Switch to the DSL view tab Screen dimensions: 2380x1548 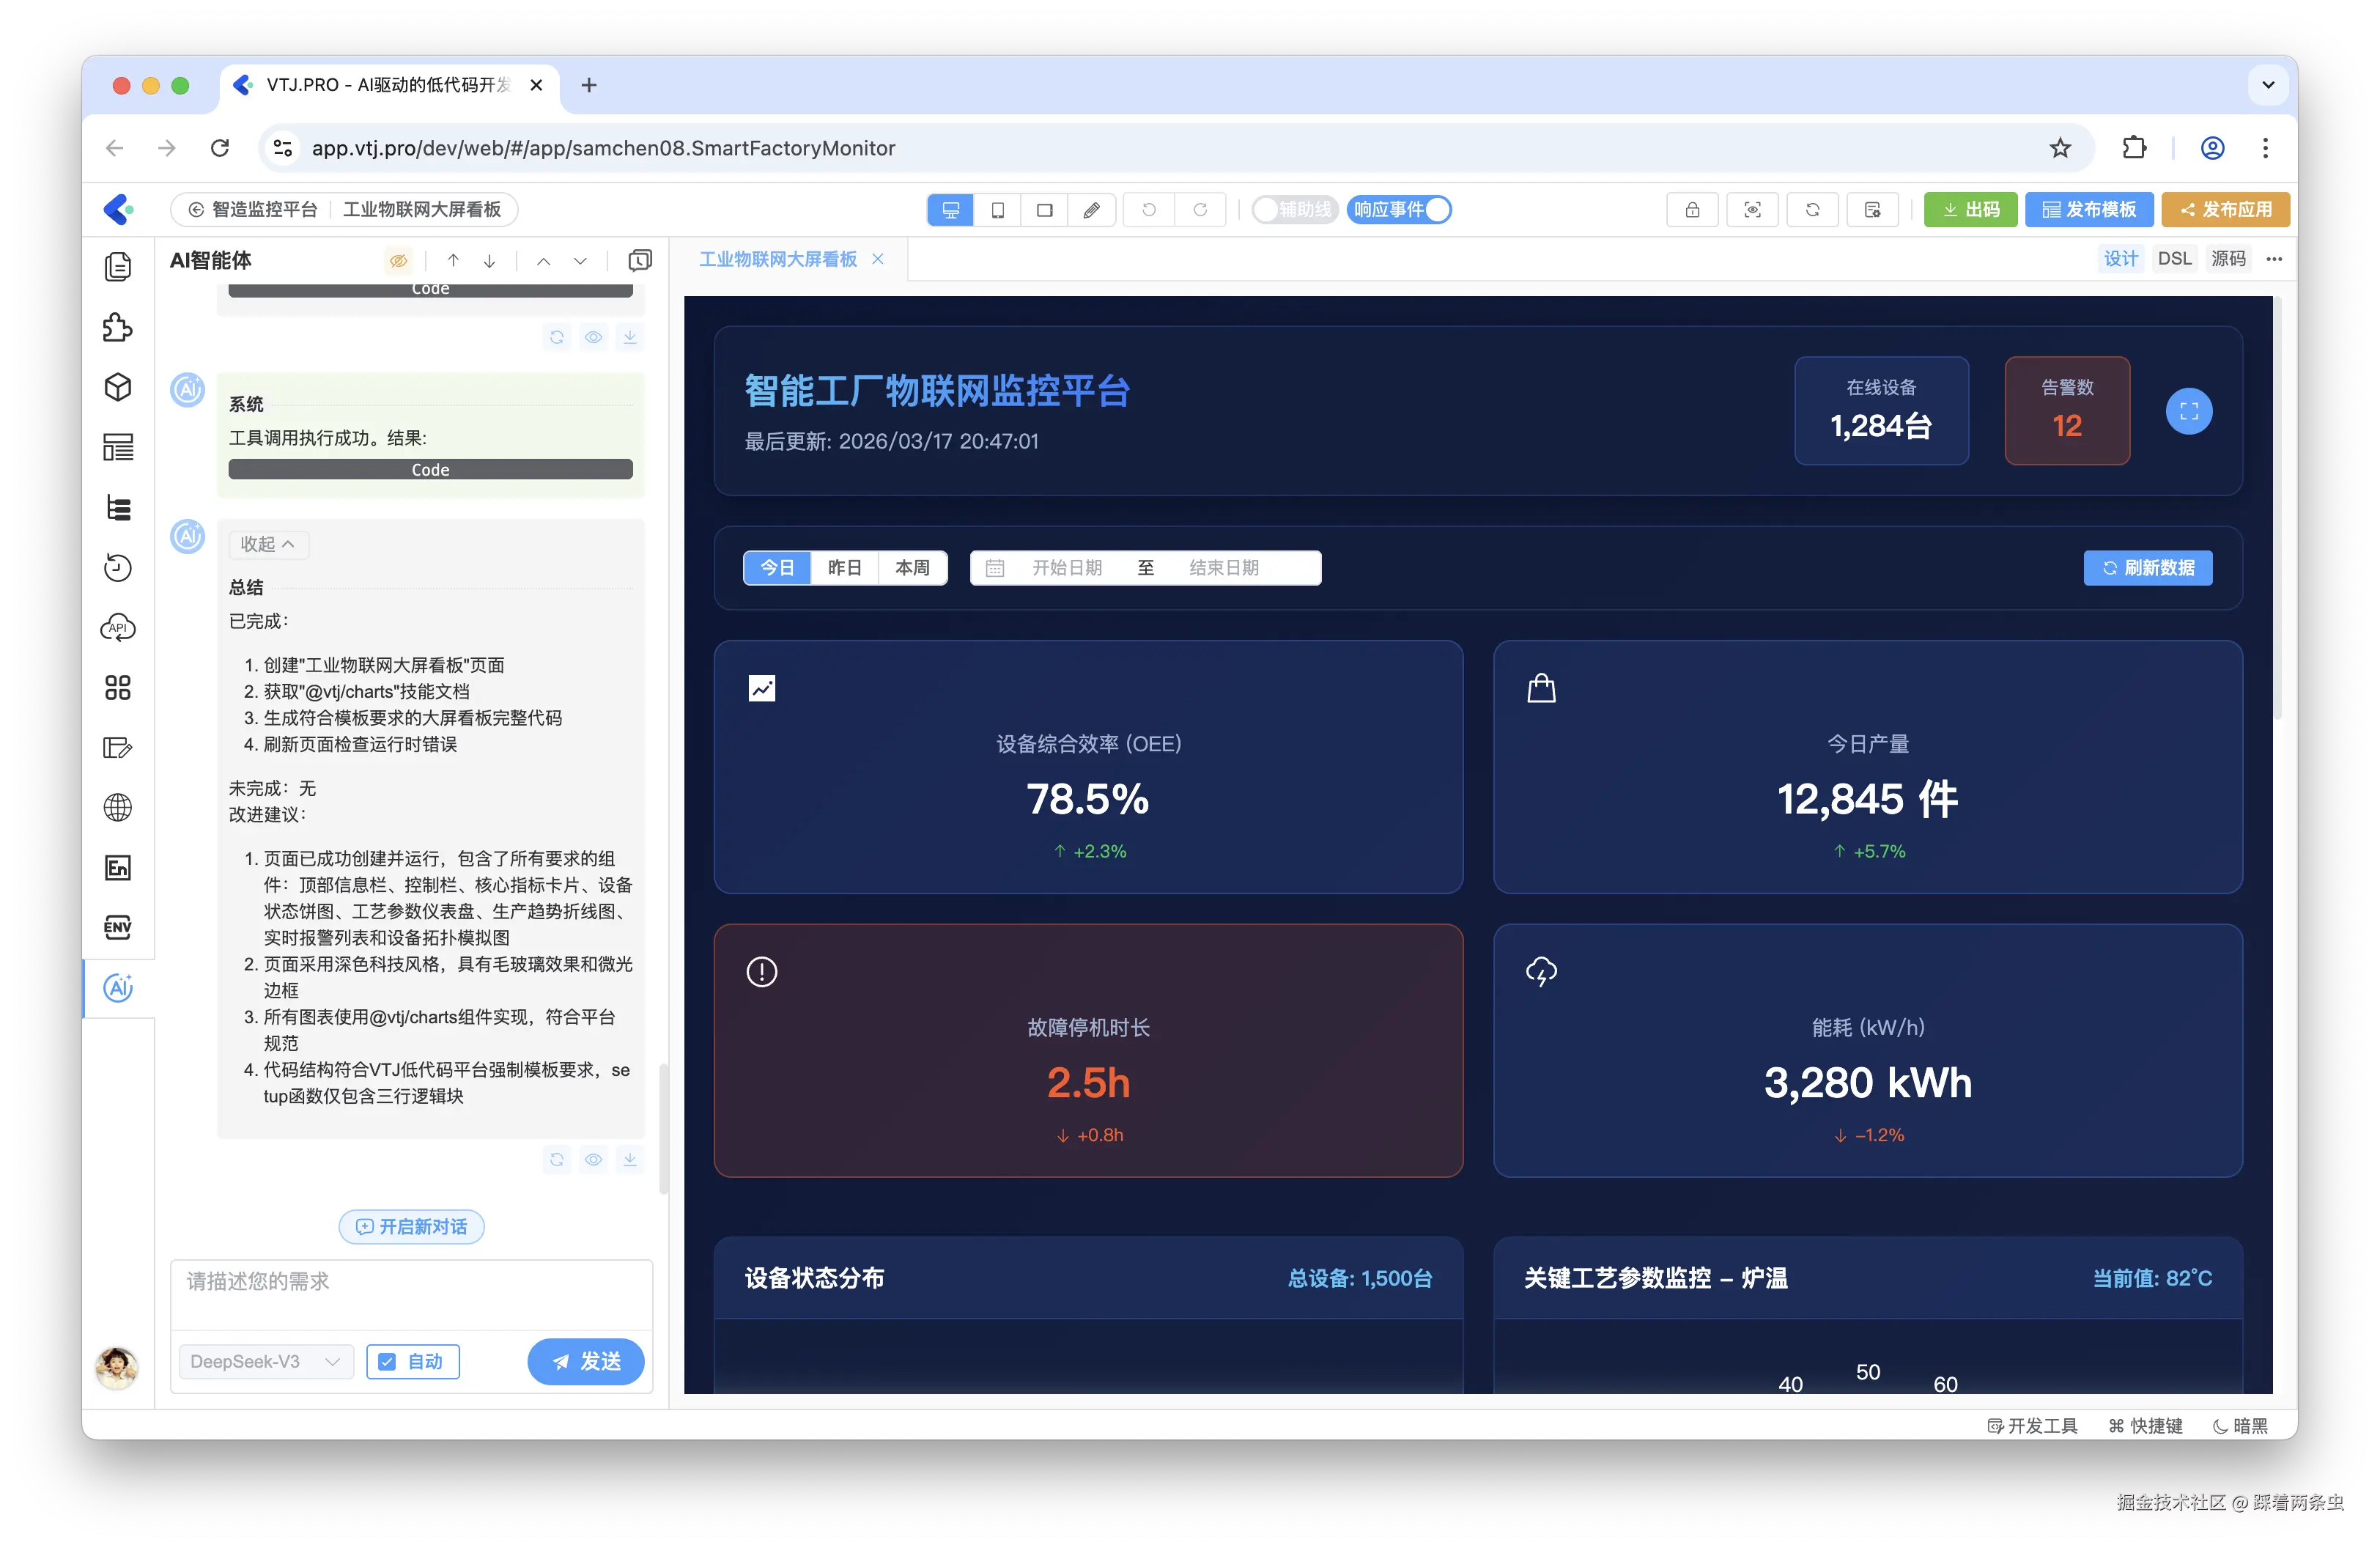click(x=2174, y=259)
